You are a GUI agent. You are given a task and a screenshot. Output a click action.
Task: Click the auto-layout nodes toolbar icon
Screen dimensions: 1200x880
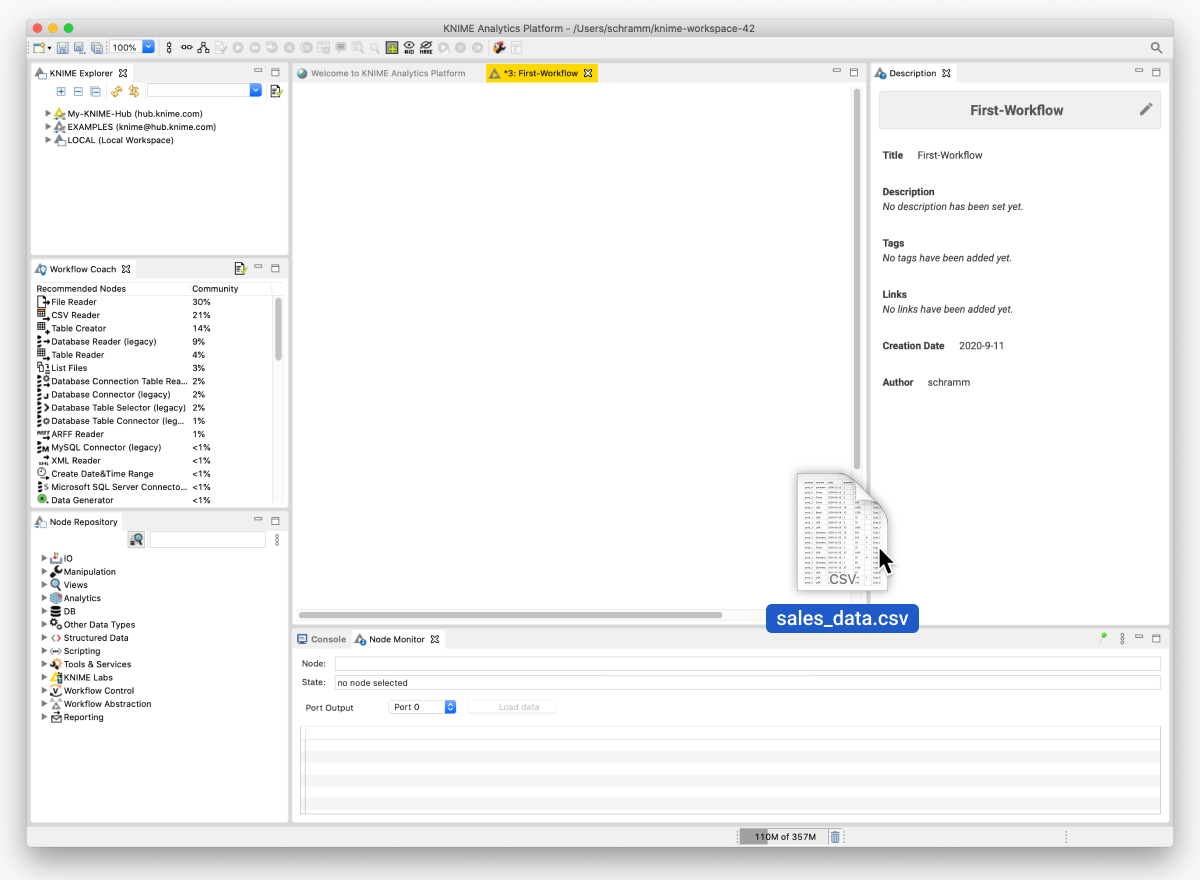[x=203, y=47]
